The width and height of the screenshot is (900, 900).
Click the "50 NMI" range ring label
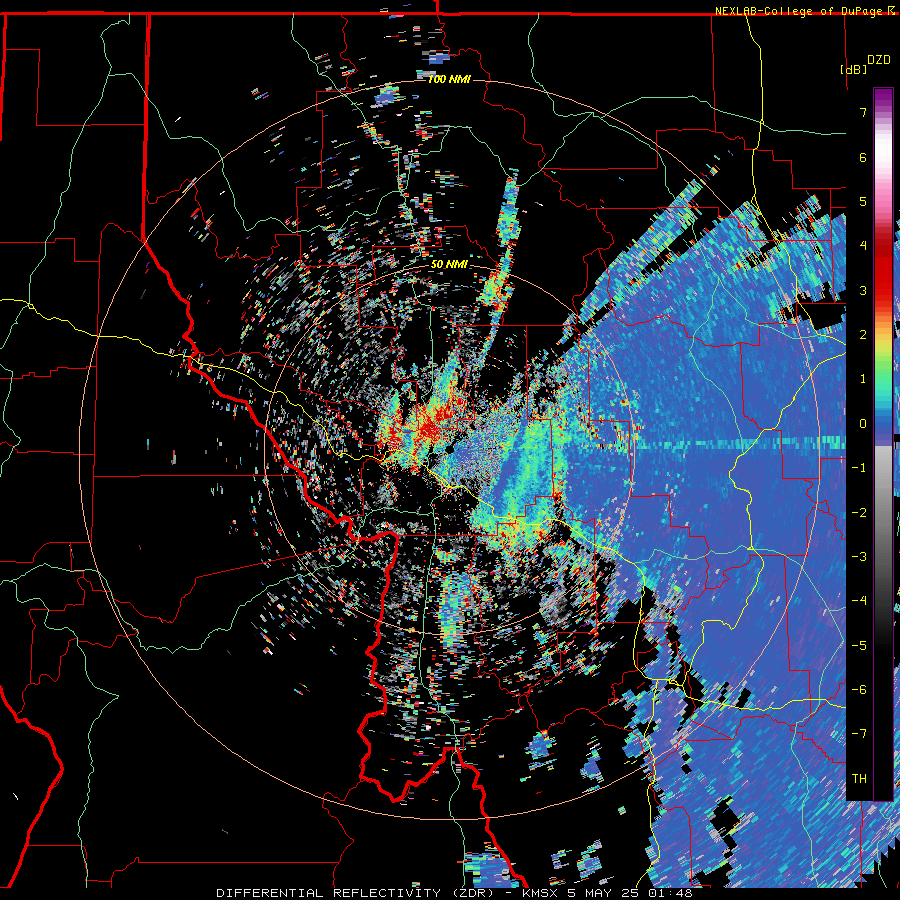click(x=449, y=264)
